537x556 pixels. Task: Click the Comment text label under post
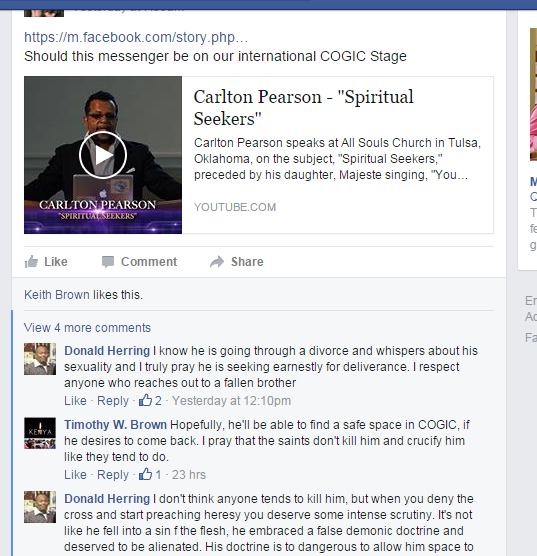(149, 262)
